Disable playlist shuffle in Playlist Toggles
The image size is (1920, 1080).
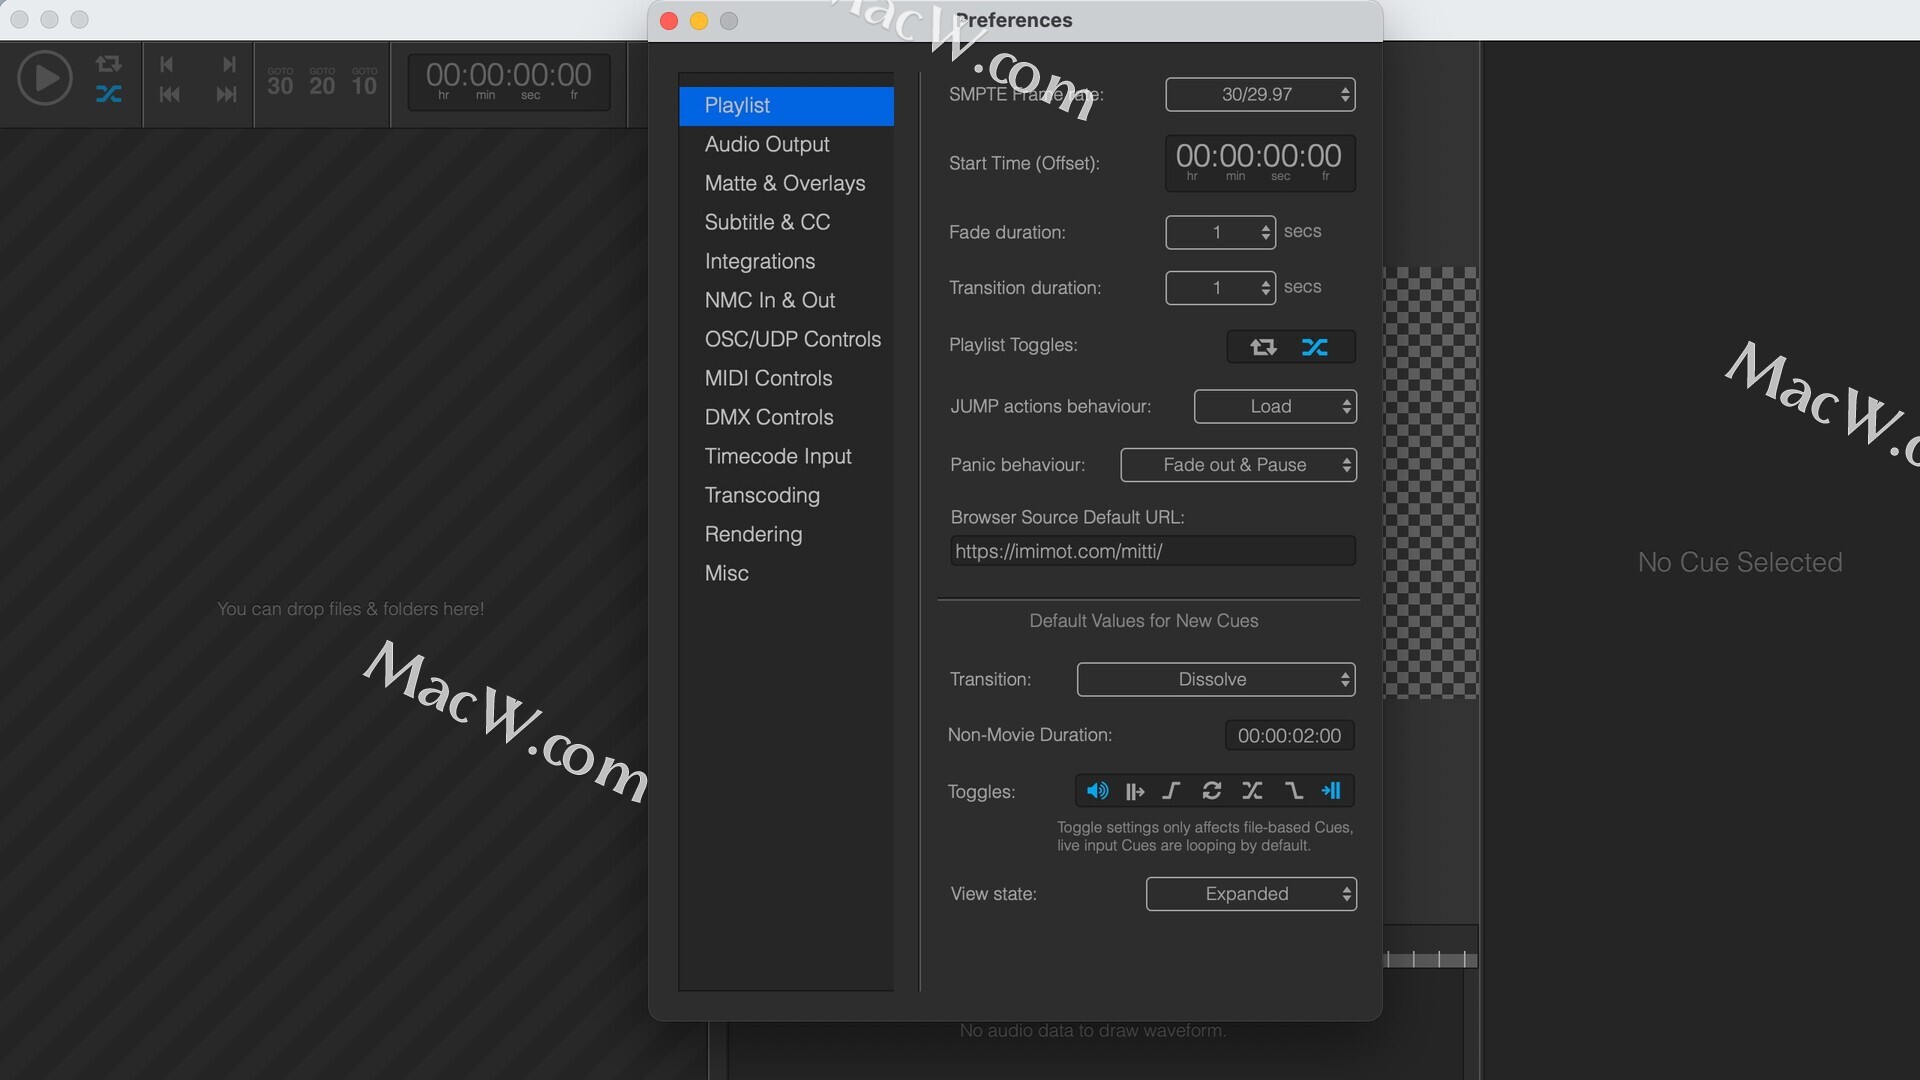[1315, 347]
